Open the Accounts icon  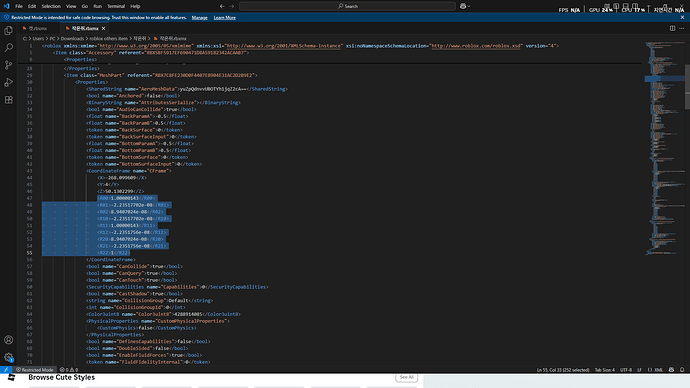8,340
